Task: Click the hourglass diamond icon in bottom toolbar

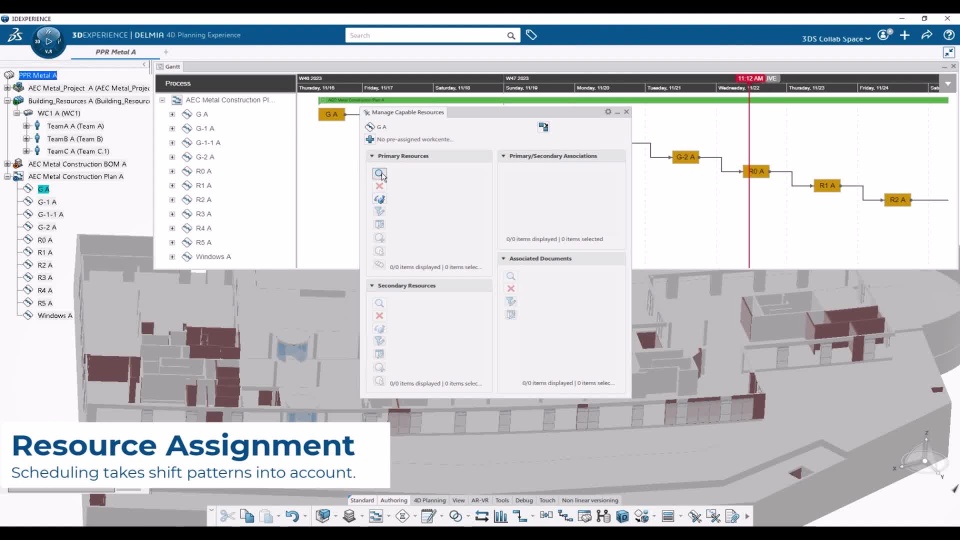Action: coord(402,517)
